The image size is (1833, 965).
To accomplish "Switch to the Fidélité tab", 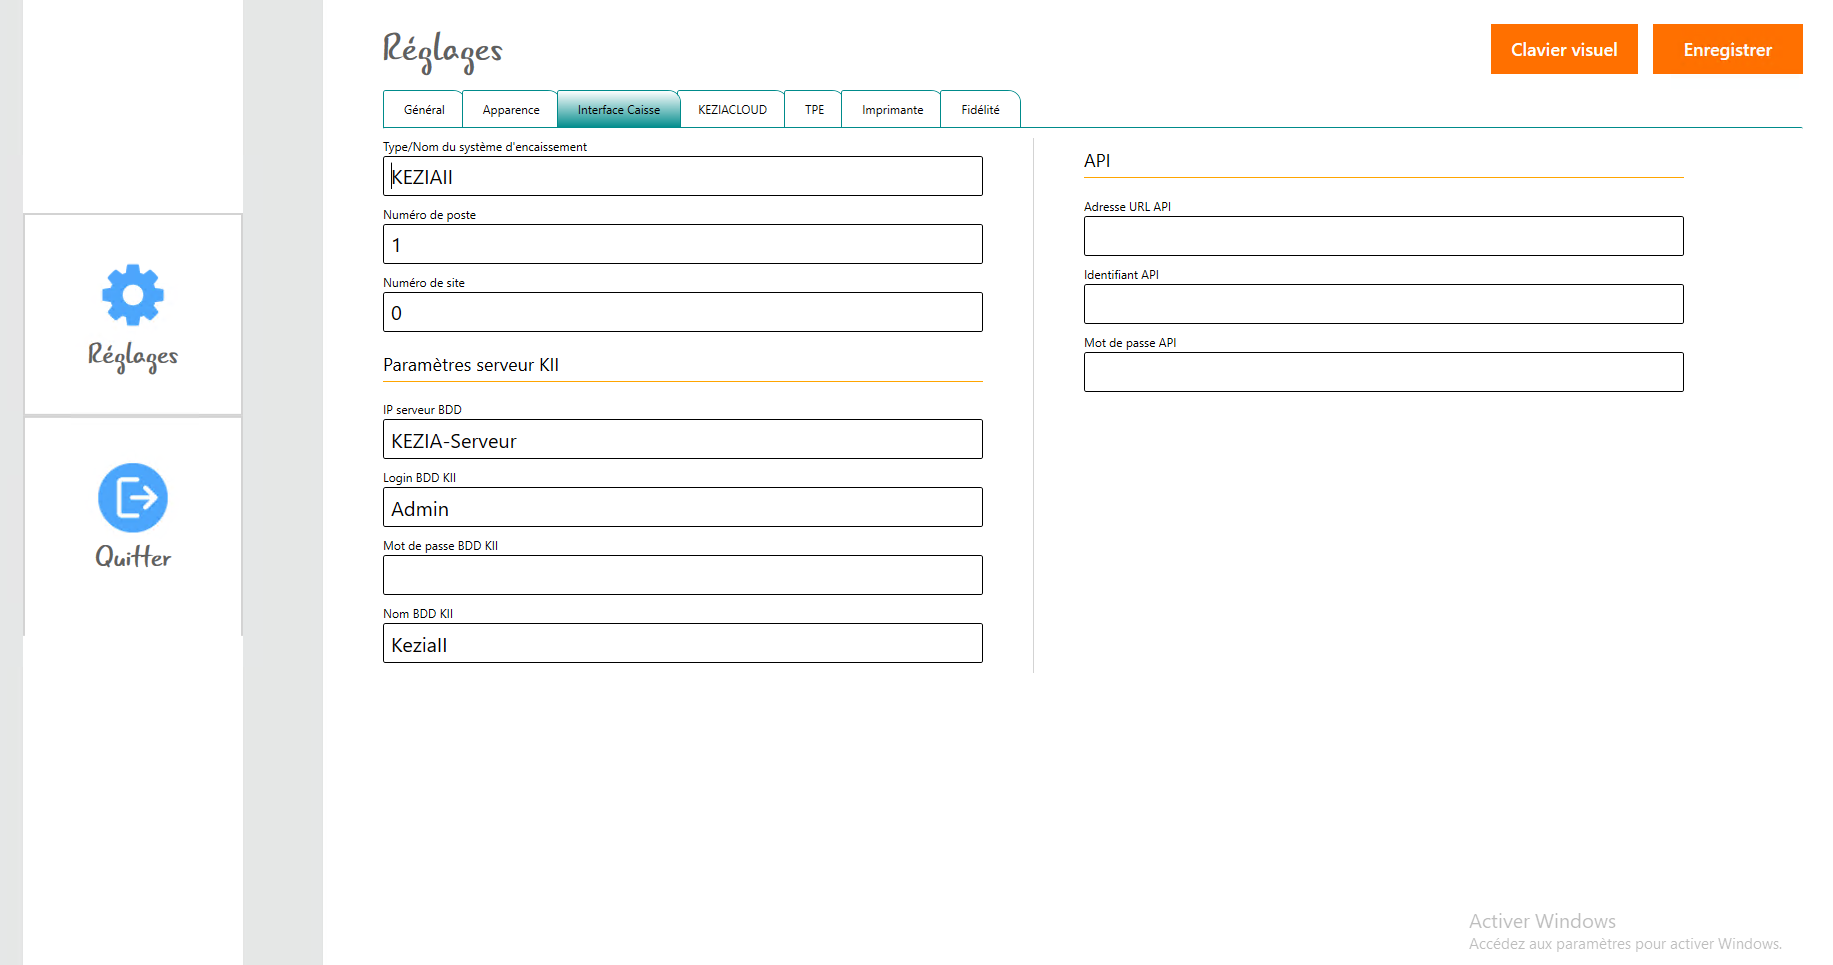I will [x=980, y=110].
